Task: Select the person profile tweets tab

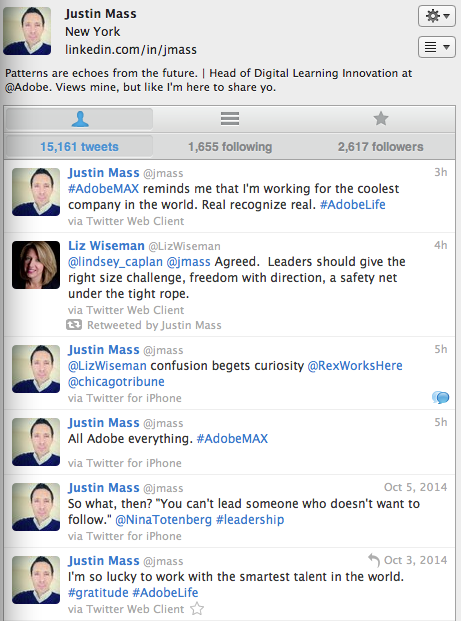Action: [x=79, y=118]
